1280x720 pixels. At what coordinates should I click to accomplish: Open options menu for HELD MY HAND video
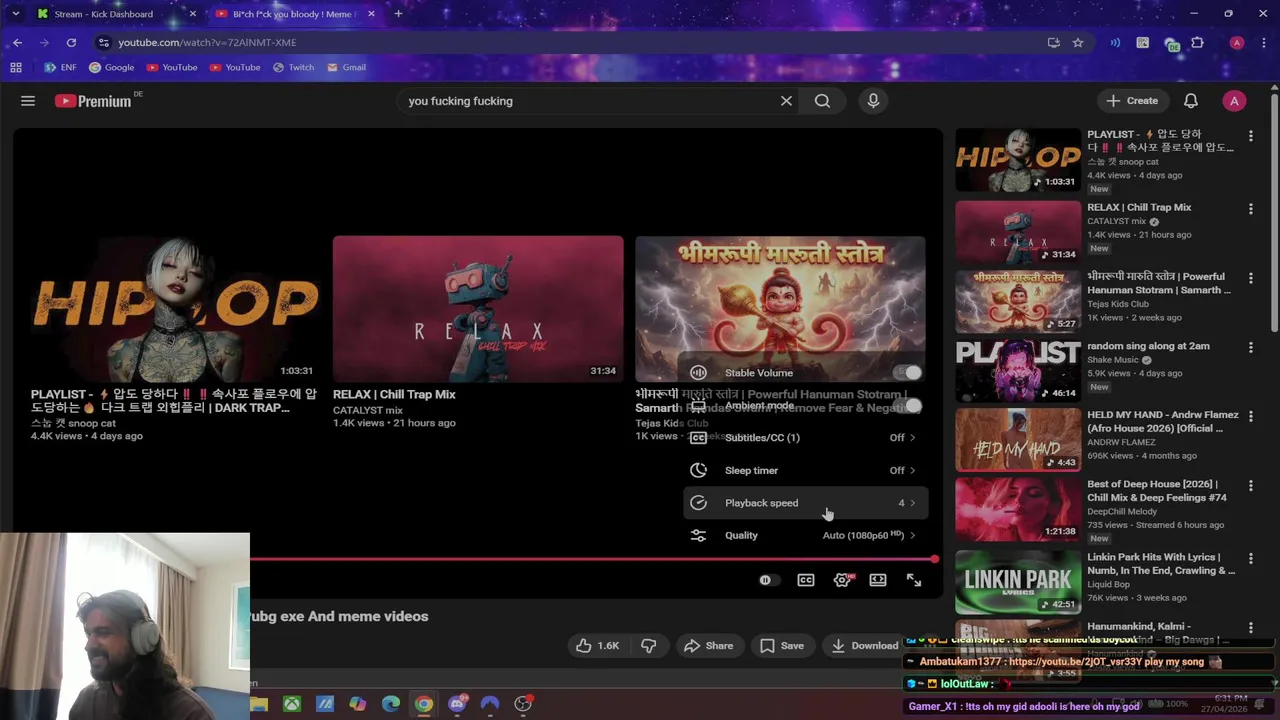1250,417
